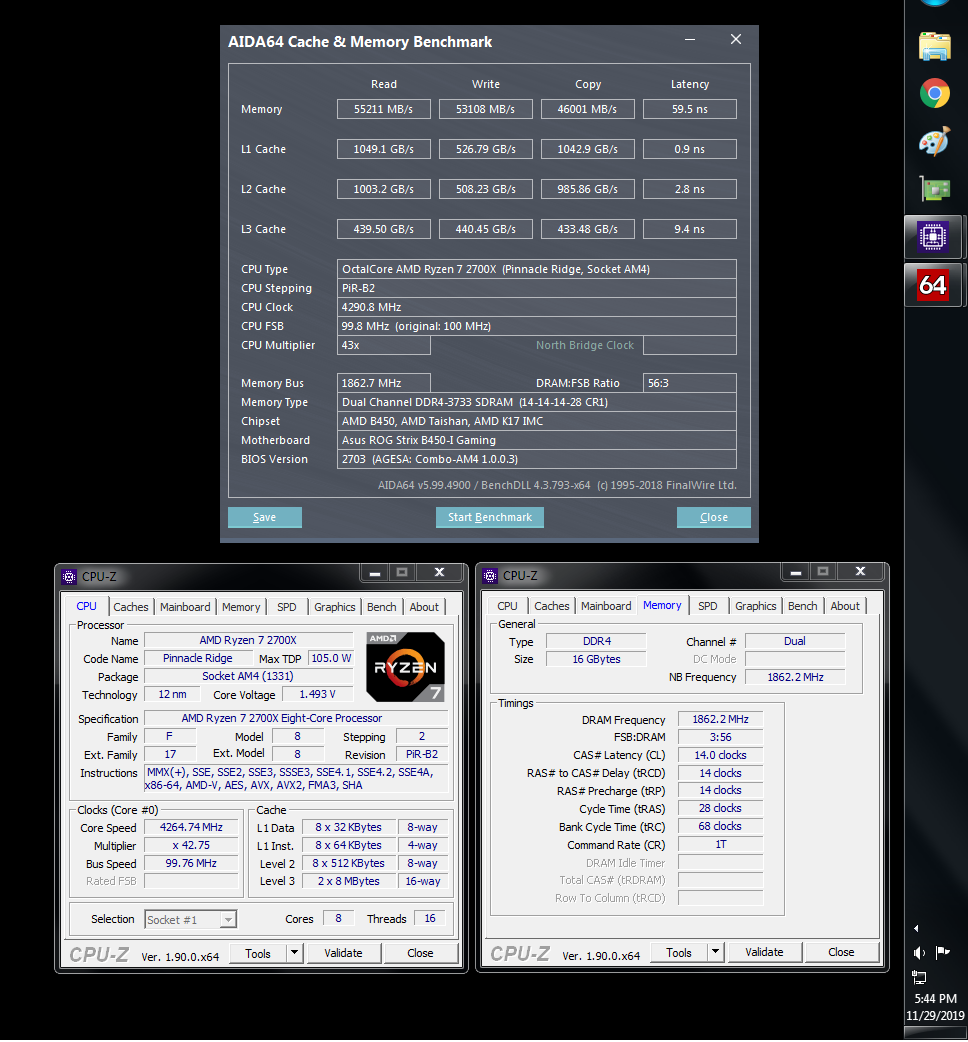The width and height of the screenshot is (968, 1042).
Task: Open the Graphics tab in right CPU-Z window
Action: click(756, 606)
